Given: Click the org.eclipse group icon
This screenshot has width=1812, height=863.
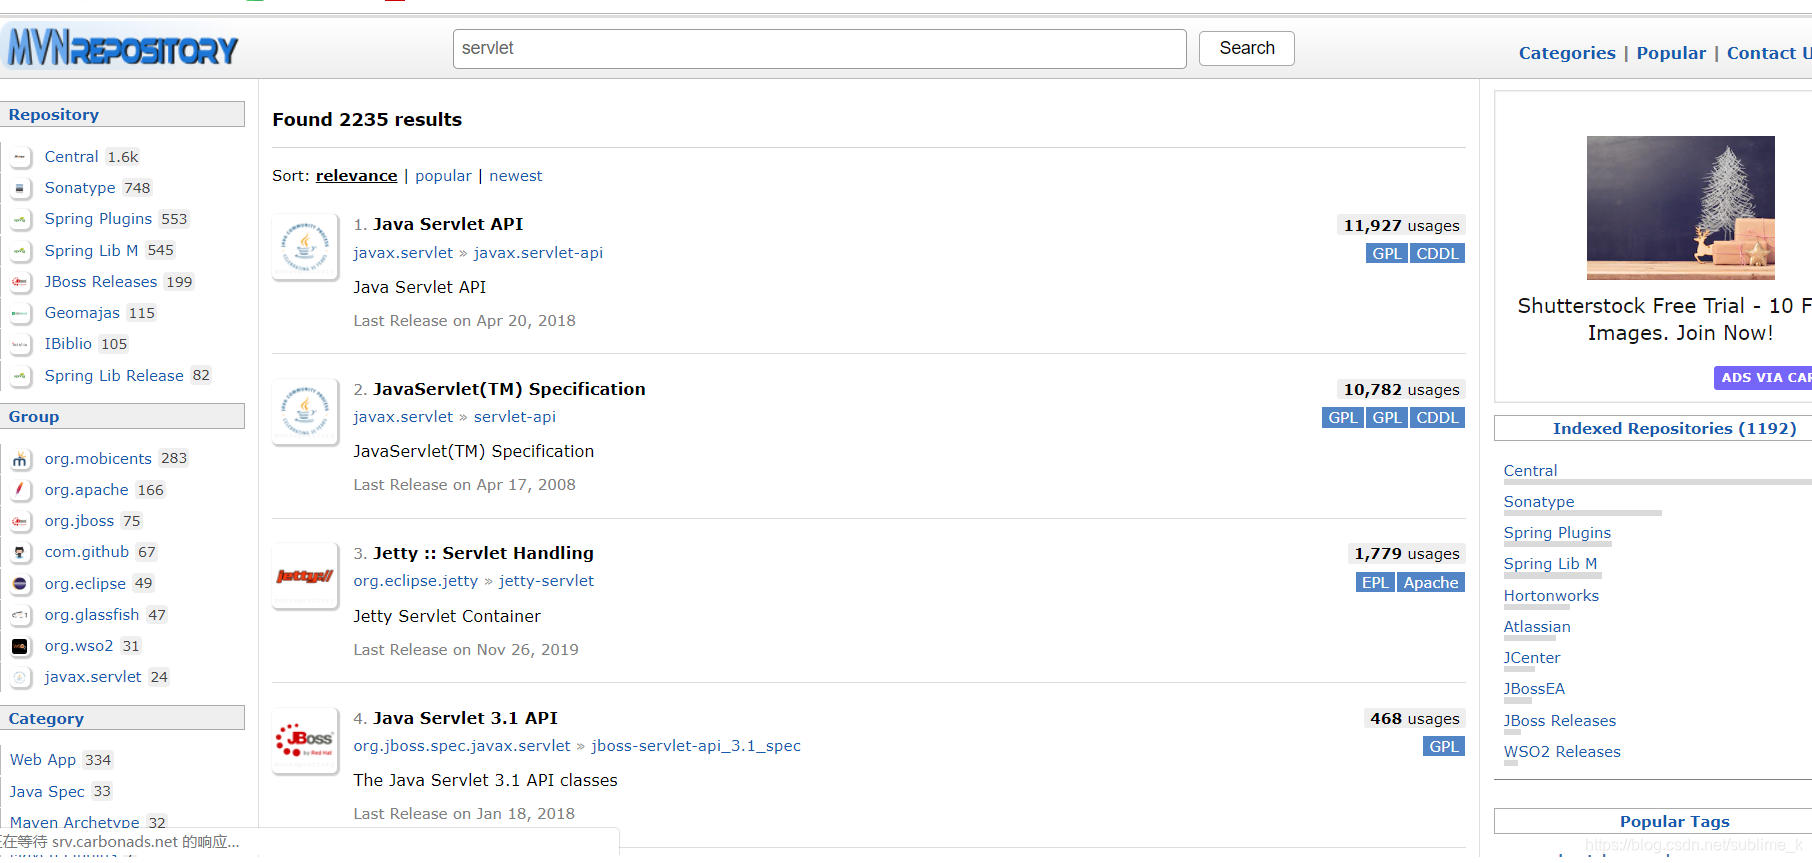Looking at the screenshot, I should pyautogui.click(x=20, y=584).
